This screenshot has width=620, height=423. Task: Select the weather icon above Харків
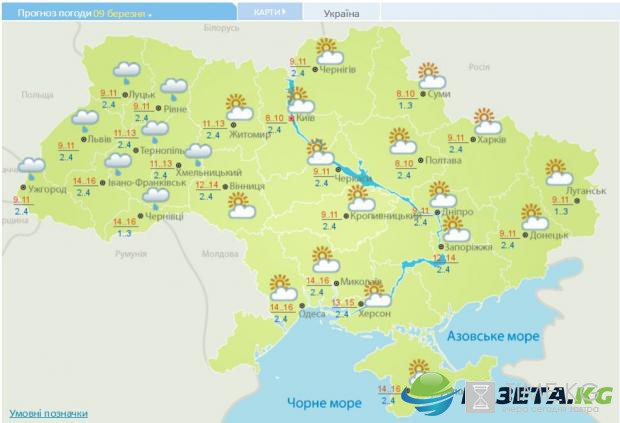(x=487, y=122)
